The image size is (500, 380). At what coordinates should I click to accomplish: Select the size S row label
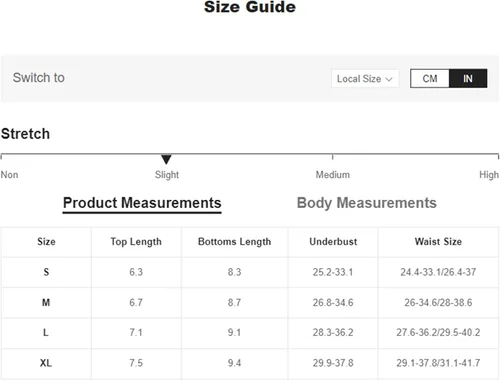click(46, 272)
